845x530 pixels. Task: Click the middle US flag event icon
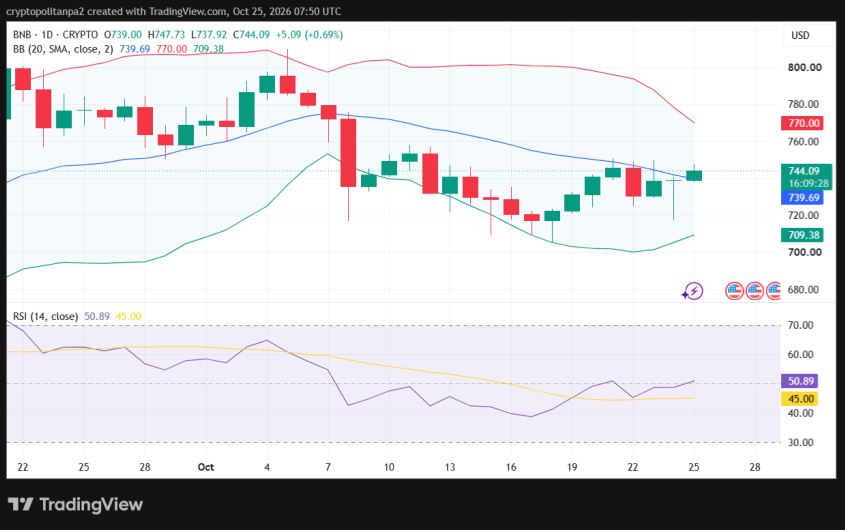[x=754, y=291]
